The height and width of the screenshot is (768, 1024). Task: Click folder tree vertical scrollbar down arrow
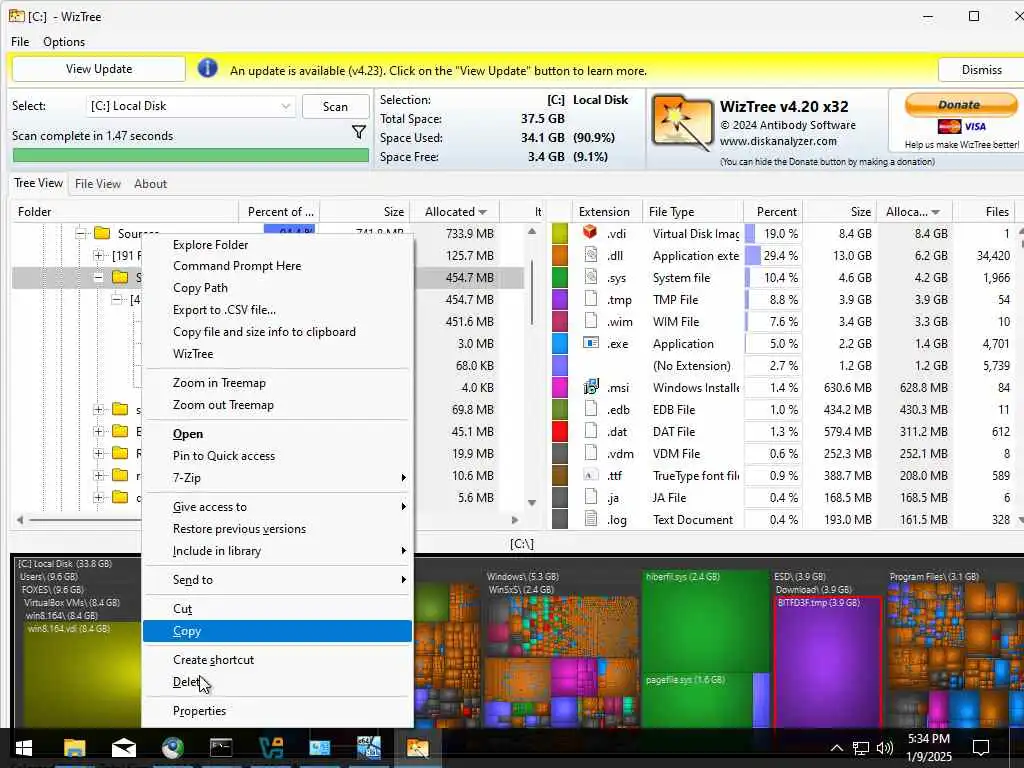pyautogui.click(x=532, y=502)
